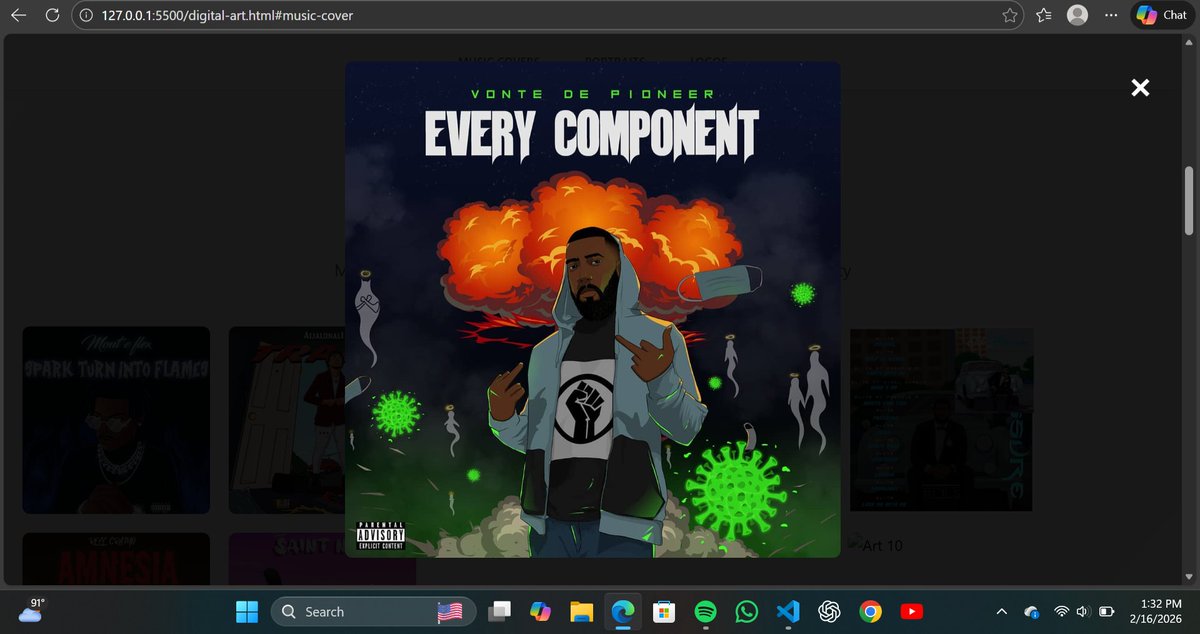This screenshot has width=1200, height=634.
Task: Click the broken Art 10 image
Action: 876,545
